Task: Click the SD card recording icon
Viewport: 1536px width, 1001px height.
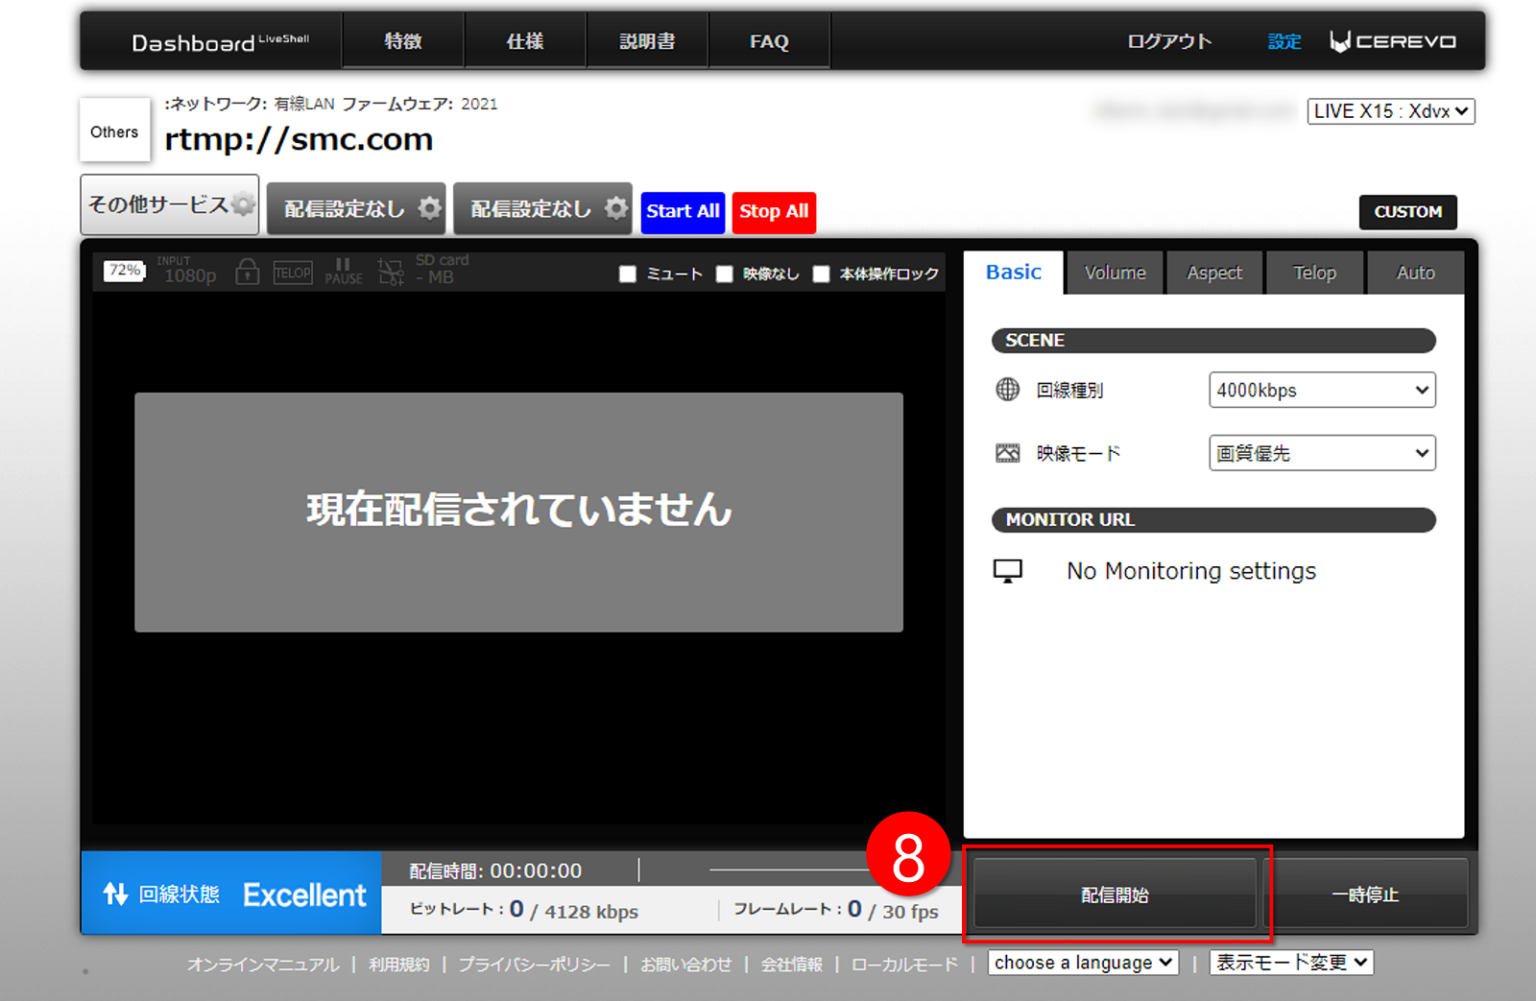Action: (391, 272)
